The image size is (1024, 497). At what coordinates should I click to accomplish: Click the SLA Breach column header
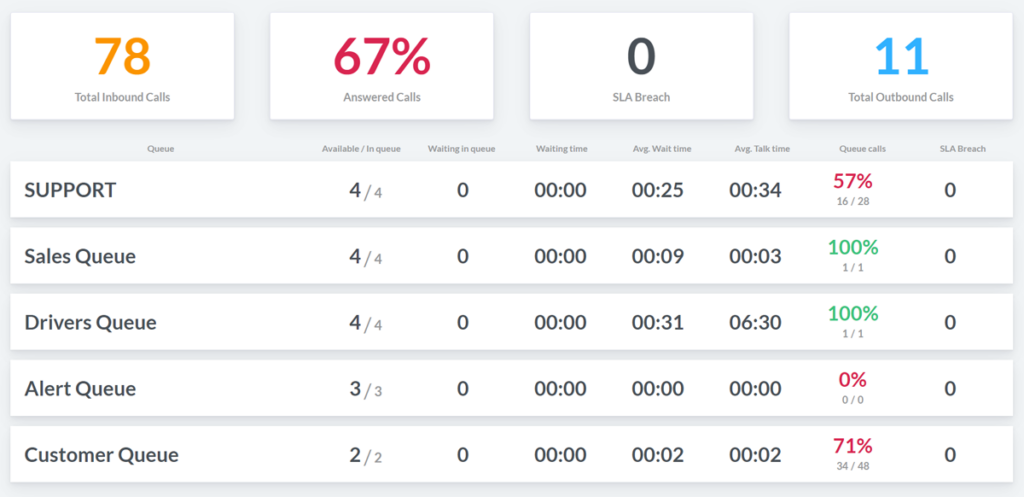tap(962, 149)
